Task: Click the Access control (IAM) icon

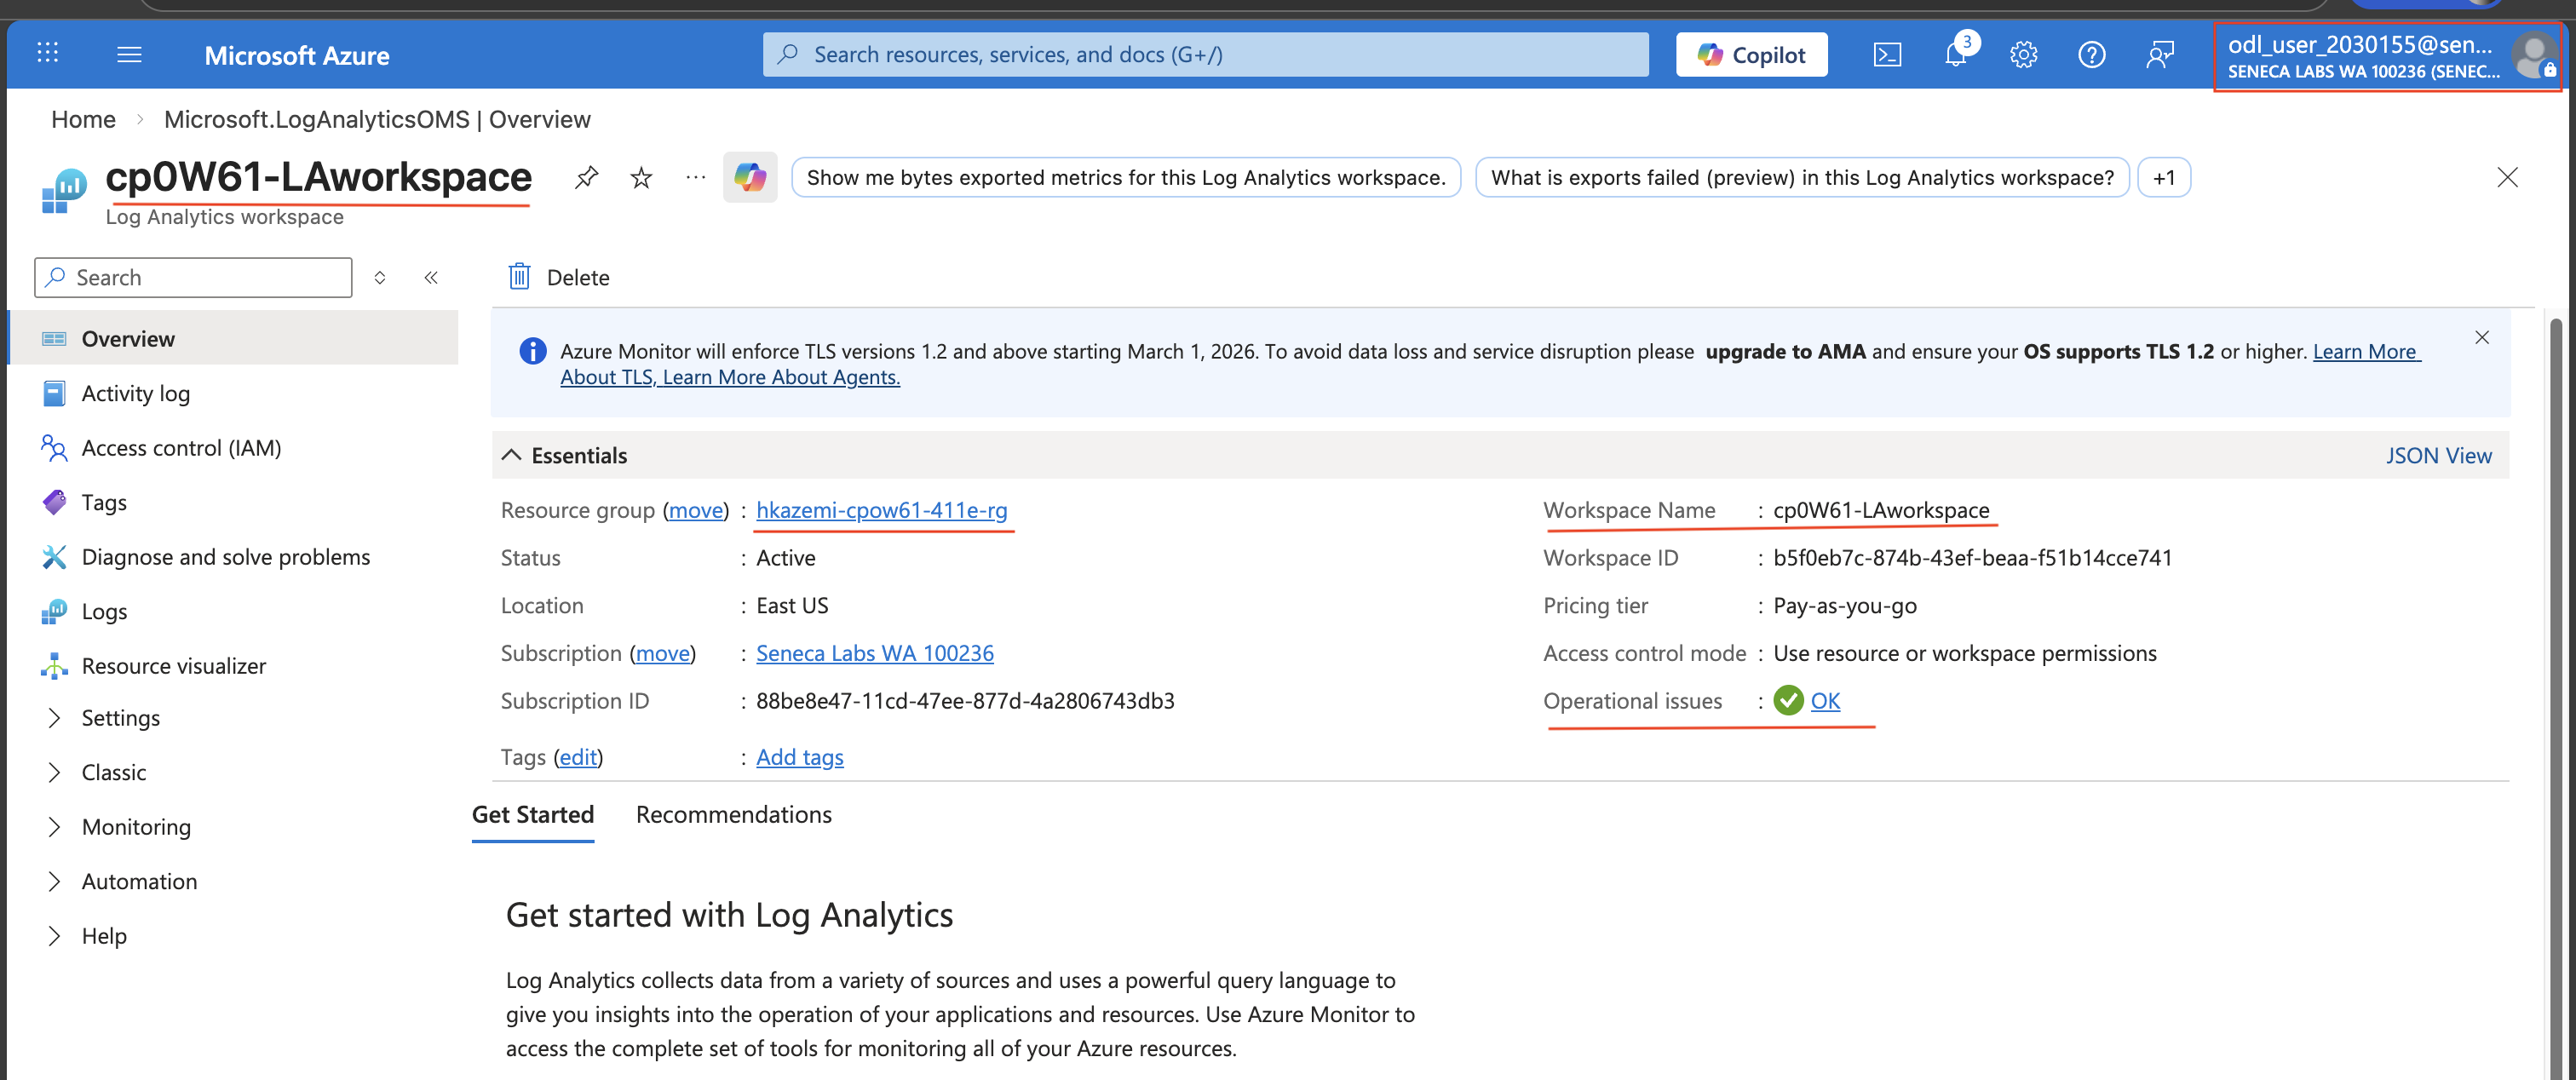Action: [54, 448]
